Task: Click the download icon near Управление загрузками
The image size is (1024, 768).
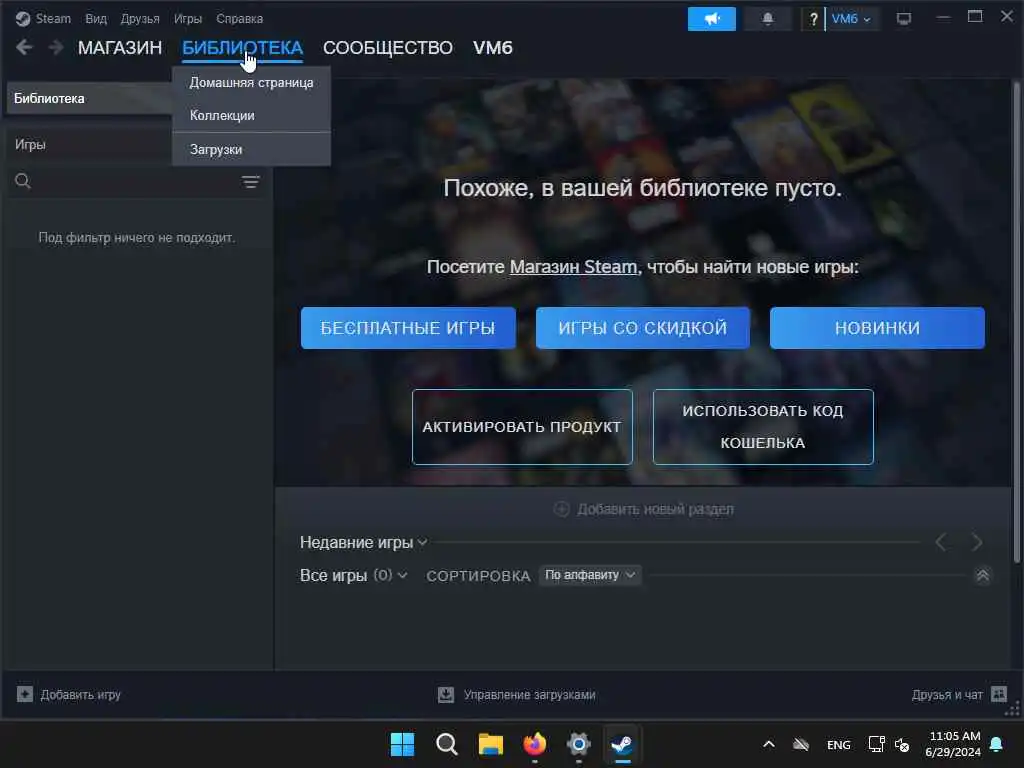Action: pos(446,694)
